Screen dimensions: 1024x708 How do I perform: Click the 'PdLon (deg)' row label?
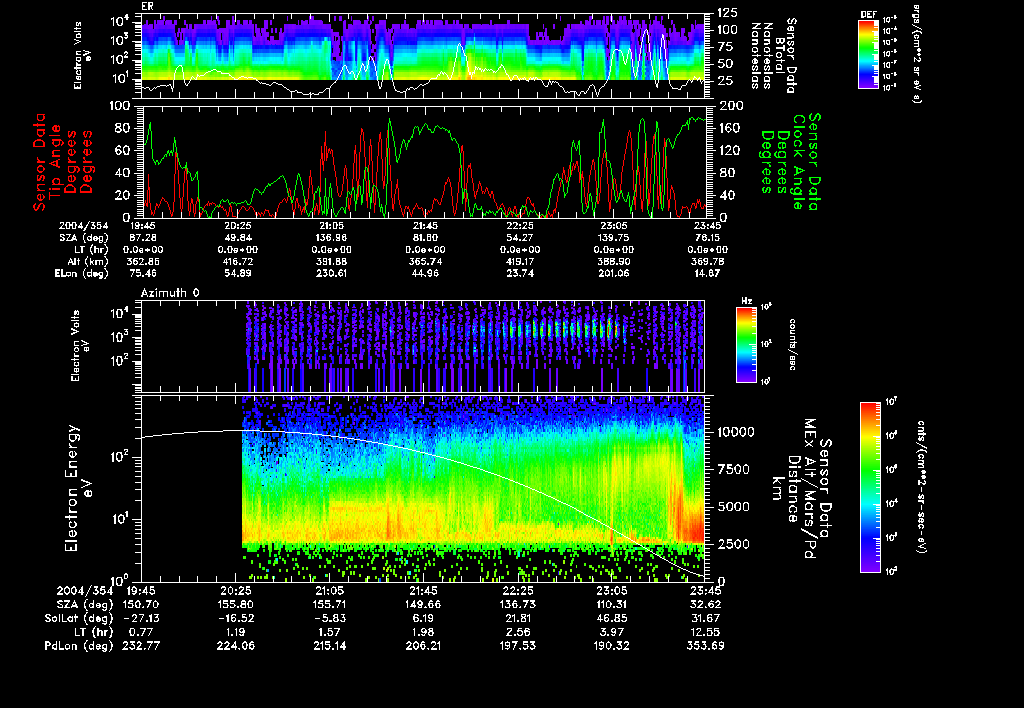click(79, 646)
